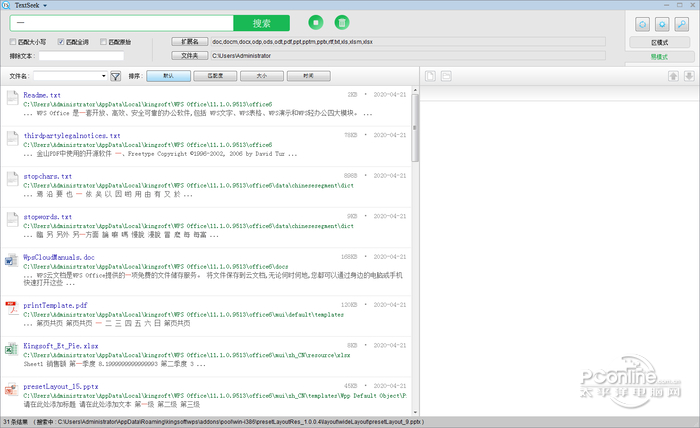700x428 pixels.
Task: Click the funnel filter icon beside file name
Action: (116, 76)
